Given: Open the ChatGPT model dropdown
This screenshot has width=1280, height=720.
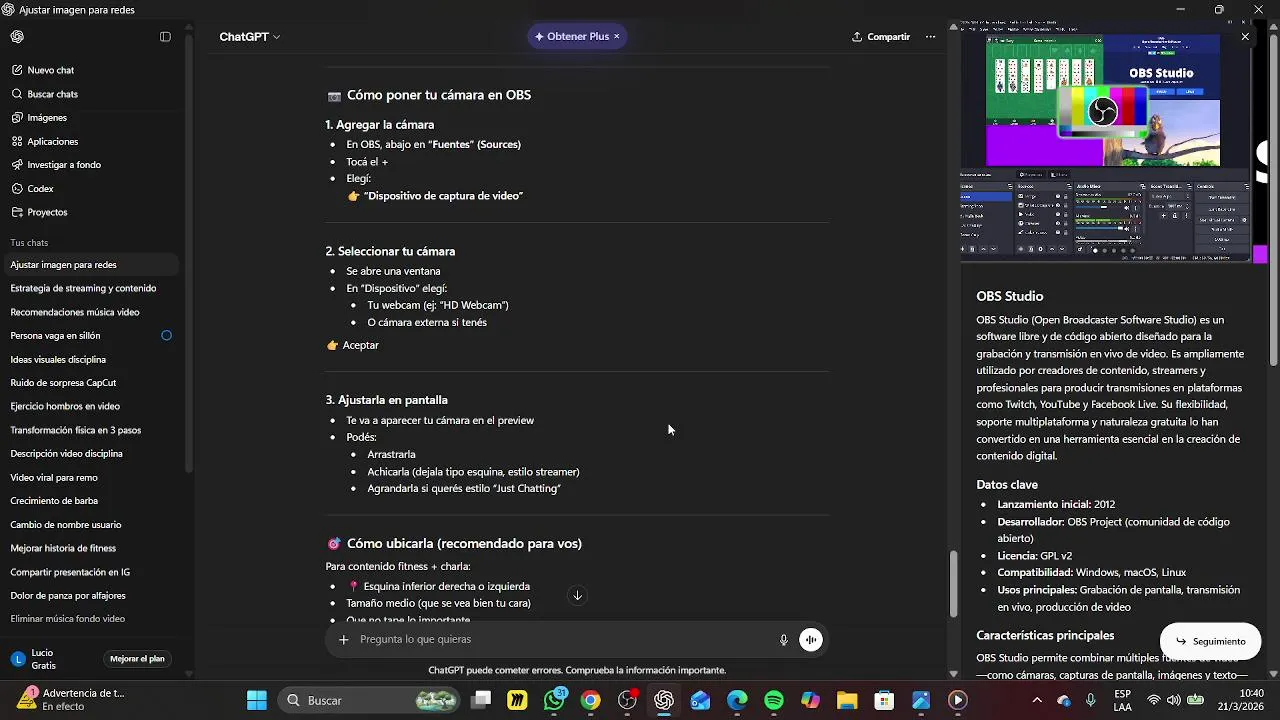Looking at the screenshot, I should (x=250, y=37).
